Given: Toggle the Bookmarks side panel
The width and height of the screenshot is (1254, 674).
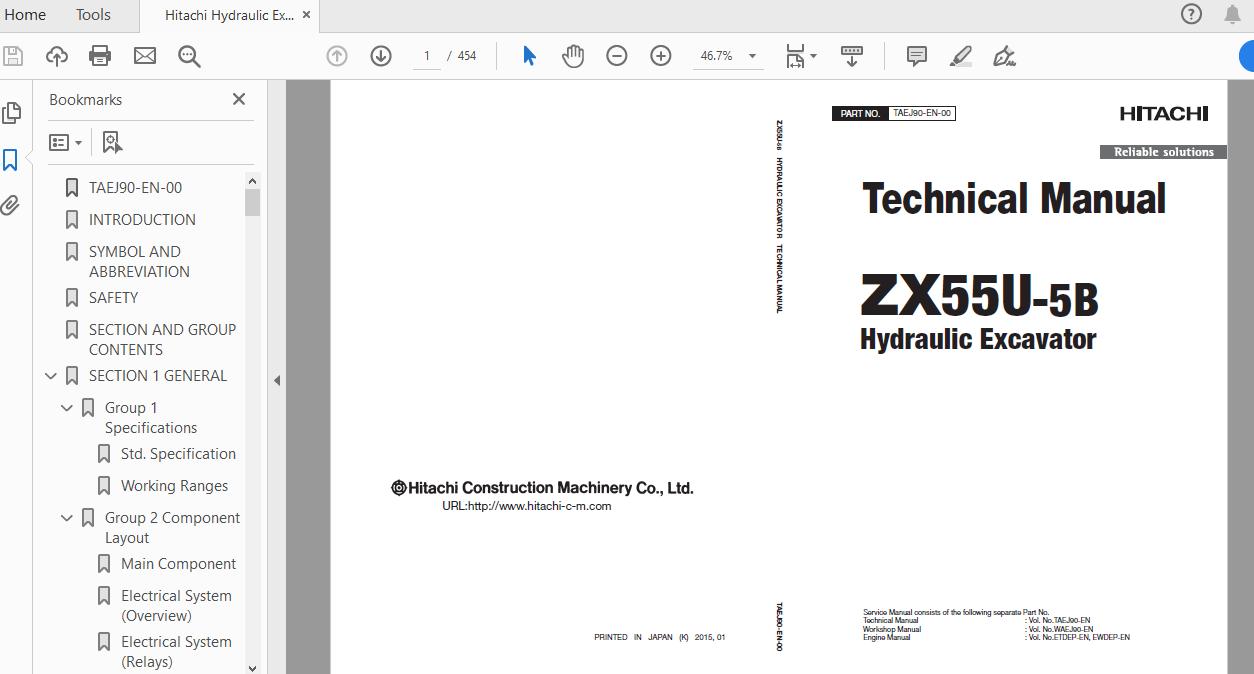Looking at the screenshot, I should [x=11, y=160].
